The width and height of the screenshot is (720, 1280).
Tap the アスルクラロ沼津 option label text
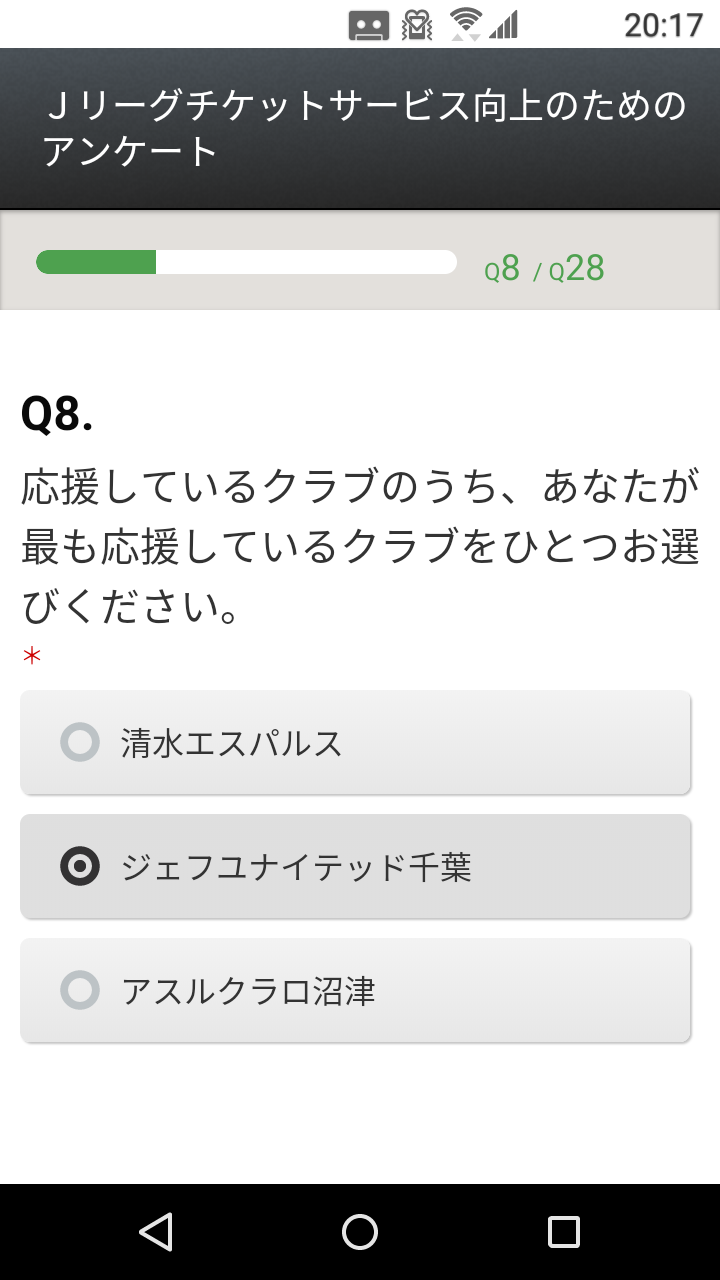(248, 991)
